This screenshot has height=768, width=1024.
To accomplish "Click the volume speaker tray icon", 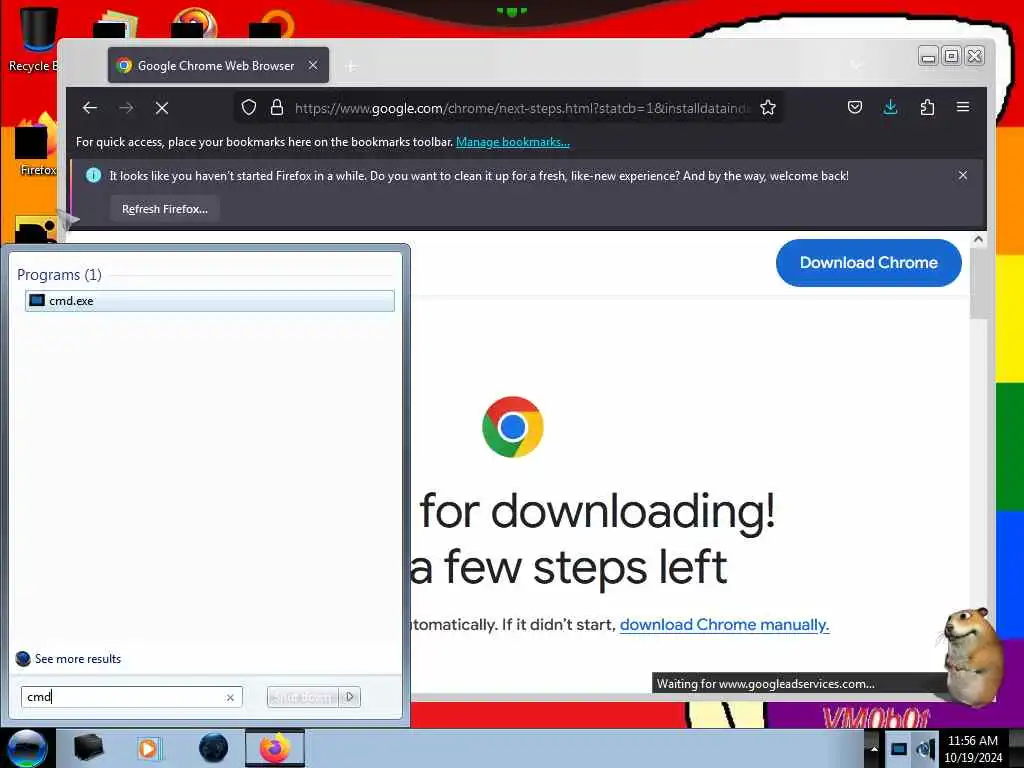I will 925,749.
